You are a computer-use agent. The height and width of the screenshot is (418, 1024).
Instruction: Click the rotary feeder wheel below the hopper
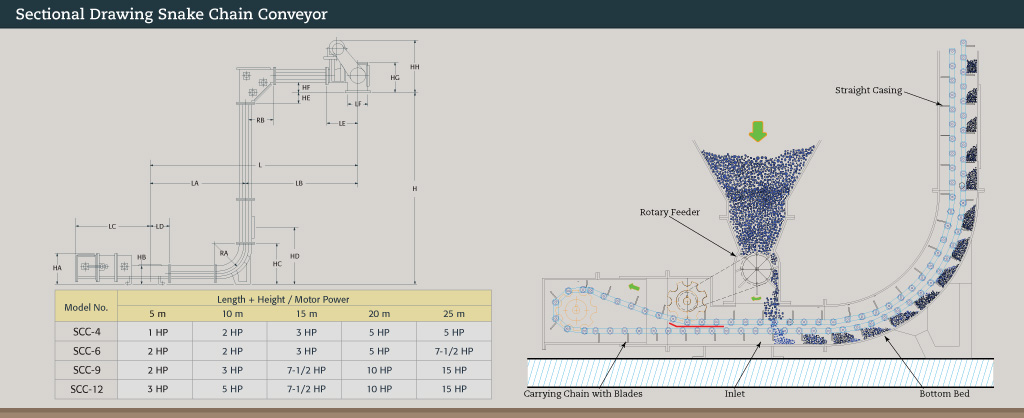click(x=756, y=270)
